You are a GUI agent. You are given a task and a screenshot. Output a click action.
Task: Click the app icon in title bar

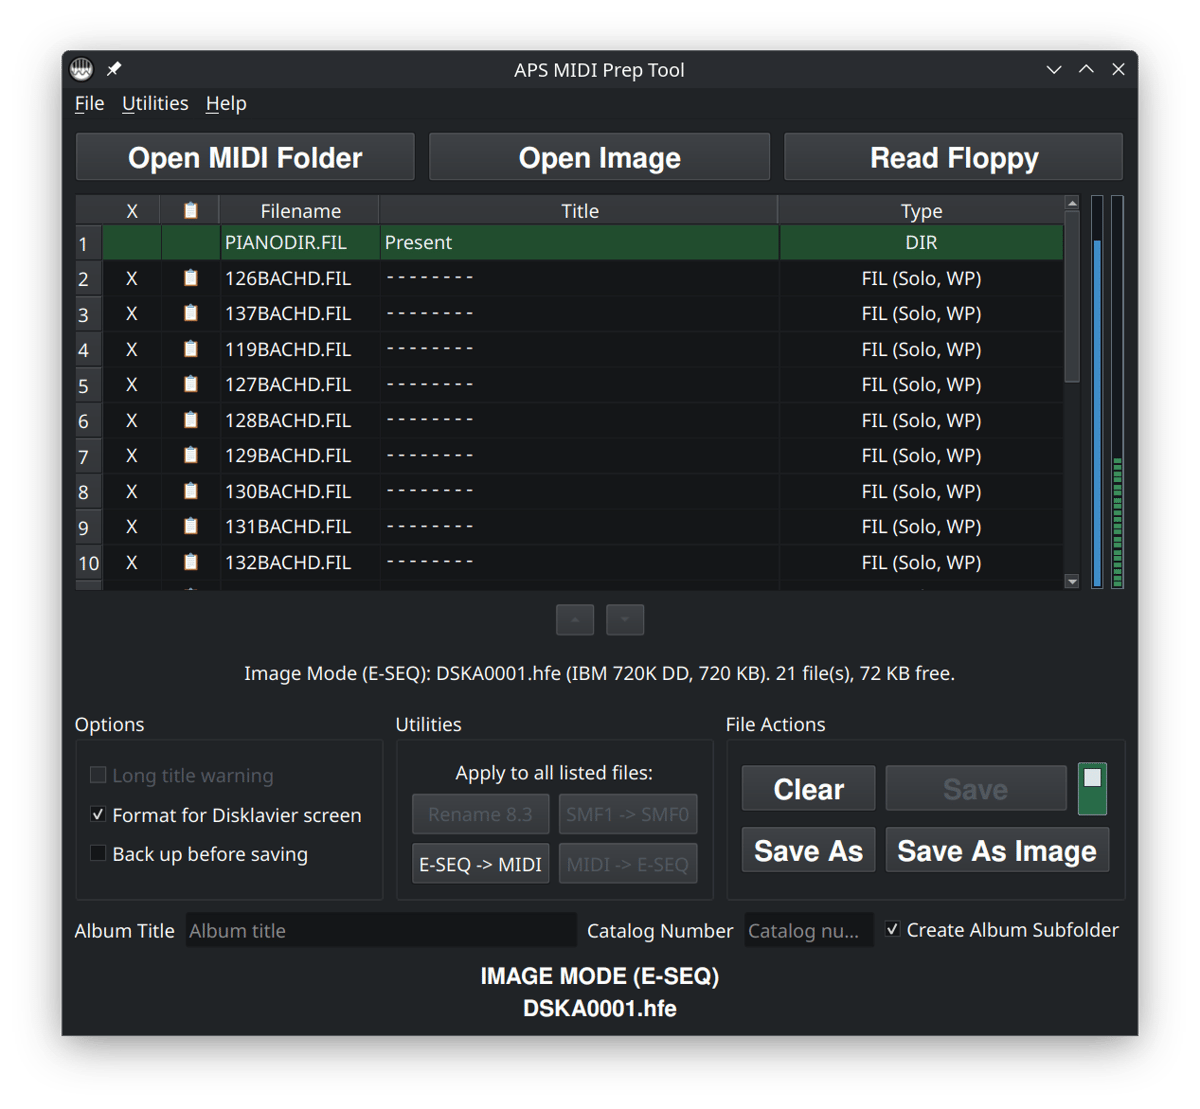[82, 69]
